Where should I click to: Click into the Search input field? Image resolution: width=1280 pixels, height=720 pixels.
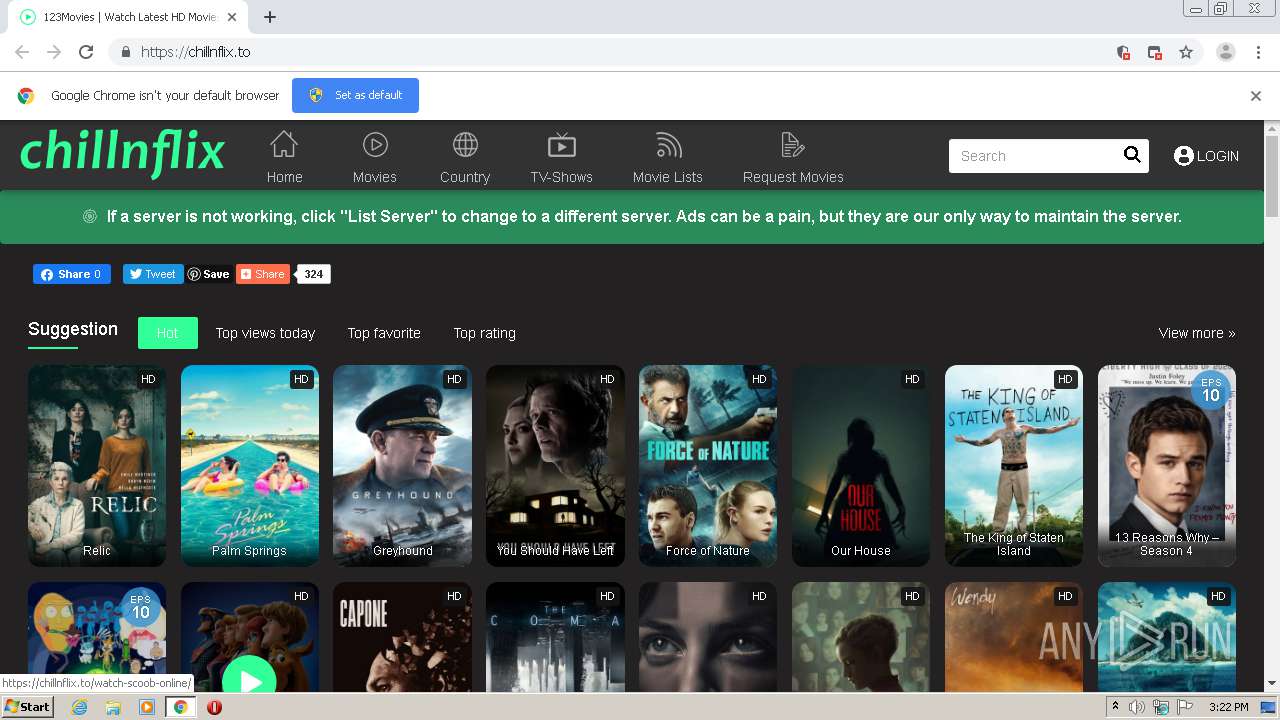[x=1035, y=156]
